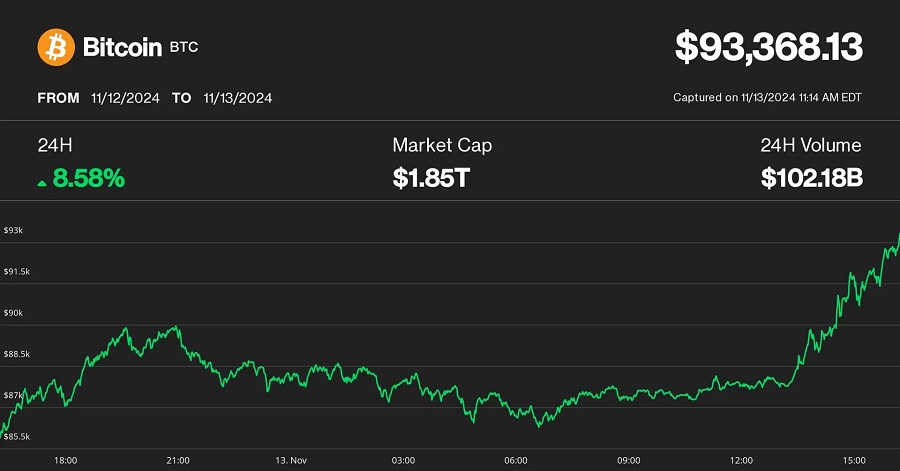900x471 pixels.
Task: Click the $85.5k y-axis label
Action: click(17, 437)
